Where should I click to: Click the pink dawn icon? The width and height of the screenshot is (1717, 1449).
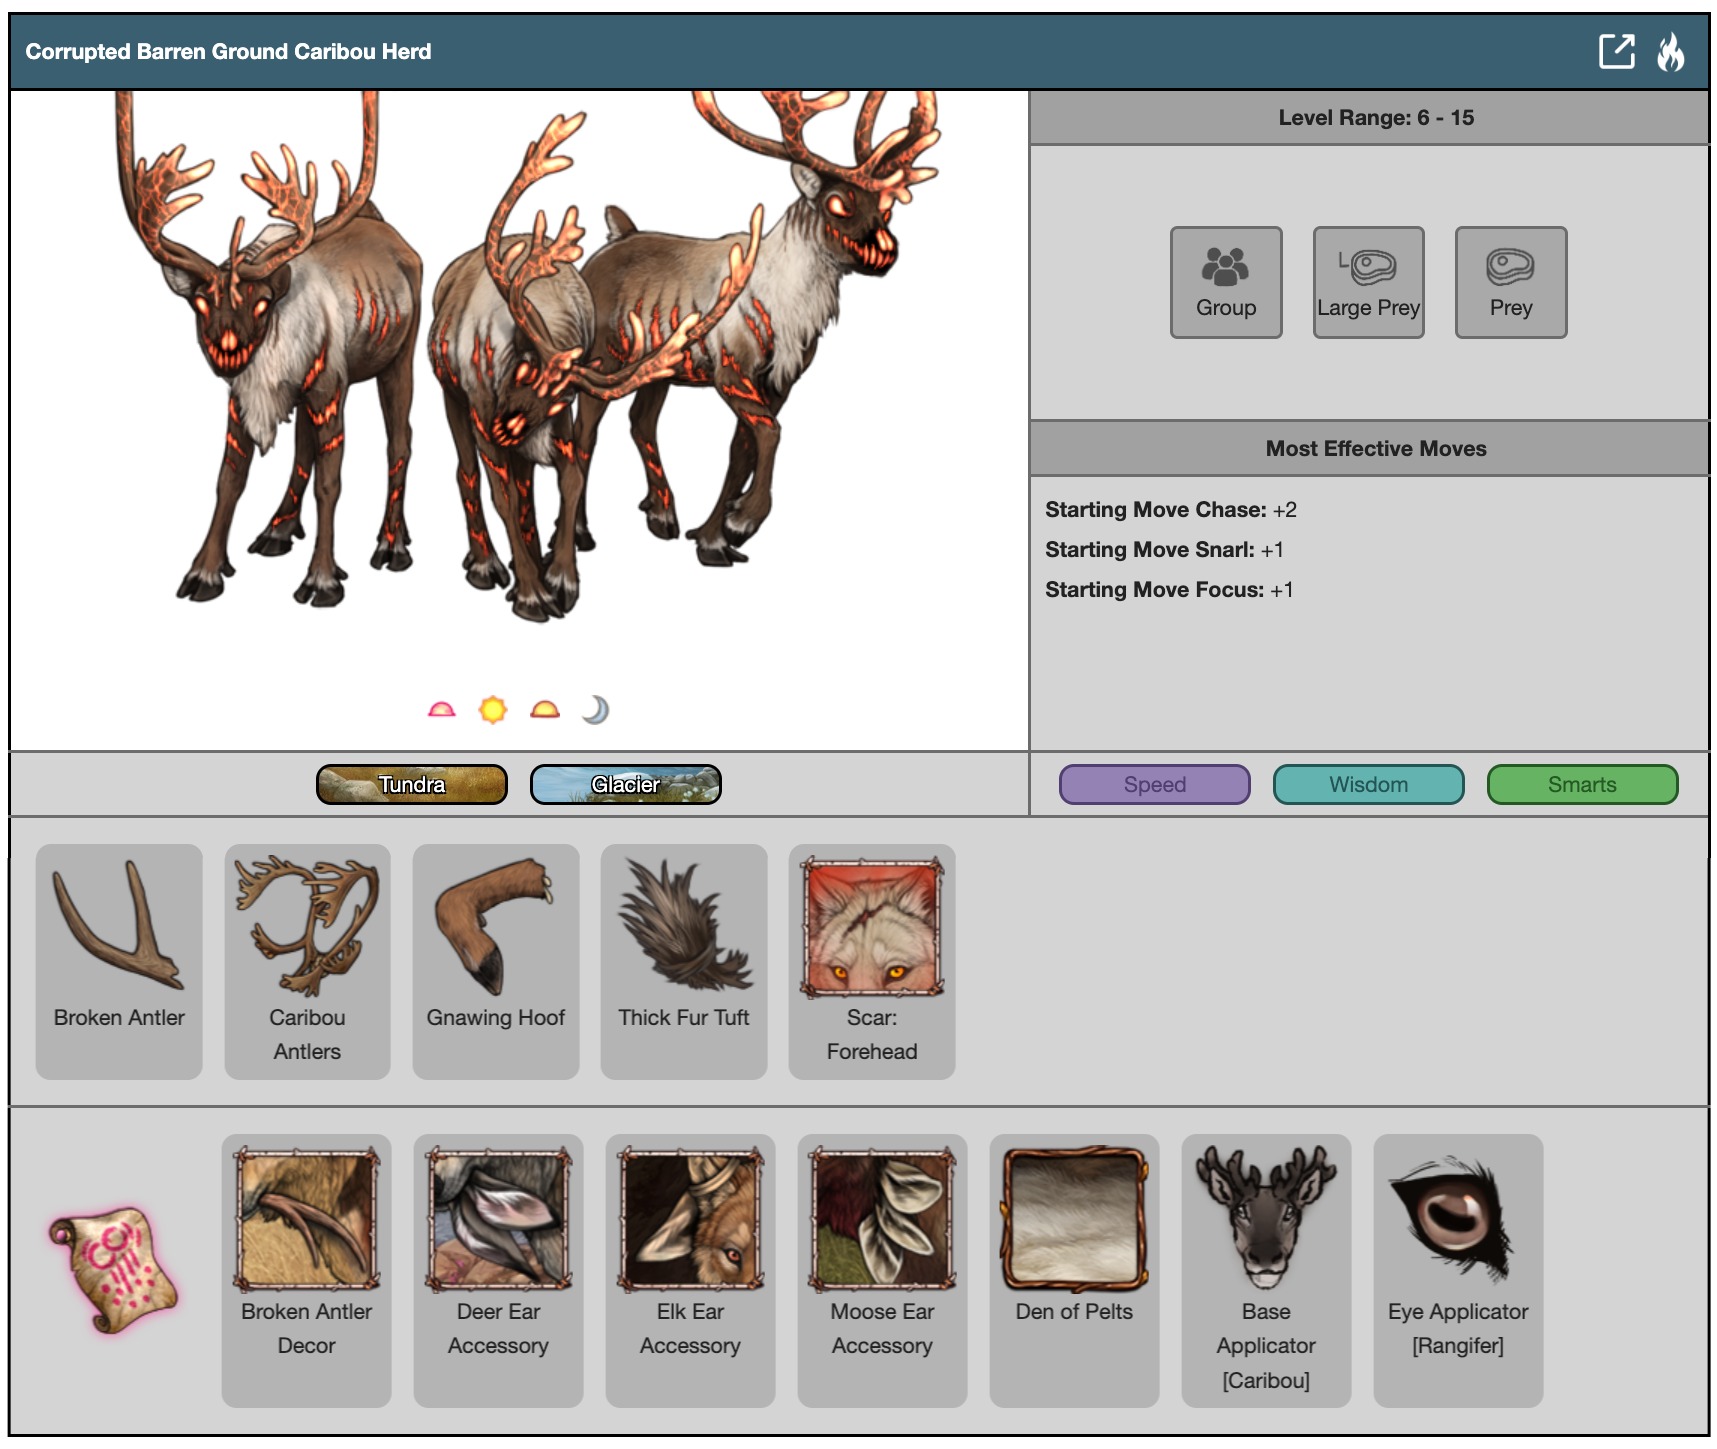point(441,710)
